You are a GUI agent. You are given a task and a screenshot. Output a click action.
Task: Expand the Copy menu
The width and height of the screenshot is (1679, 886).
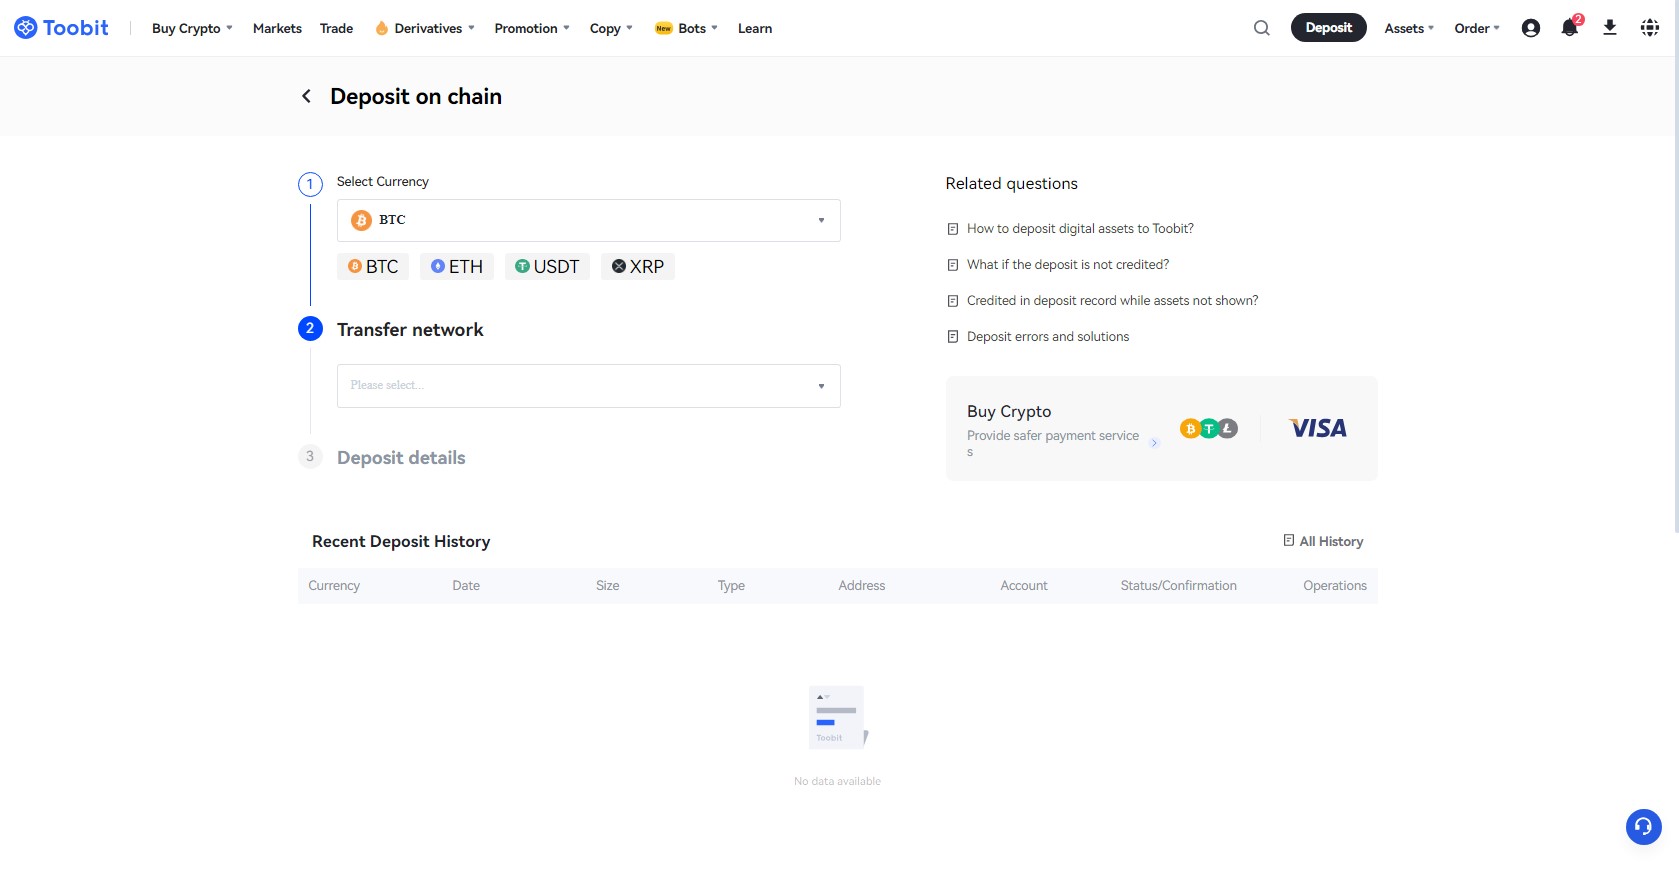click(611, 28)
